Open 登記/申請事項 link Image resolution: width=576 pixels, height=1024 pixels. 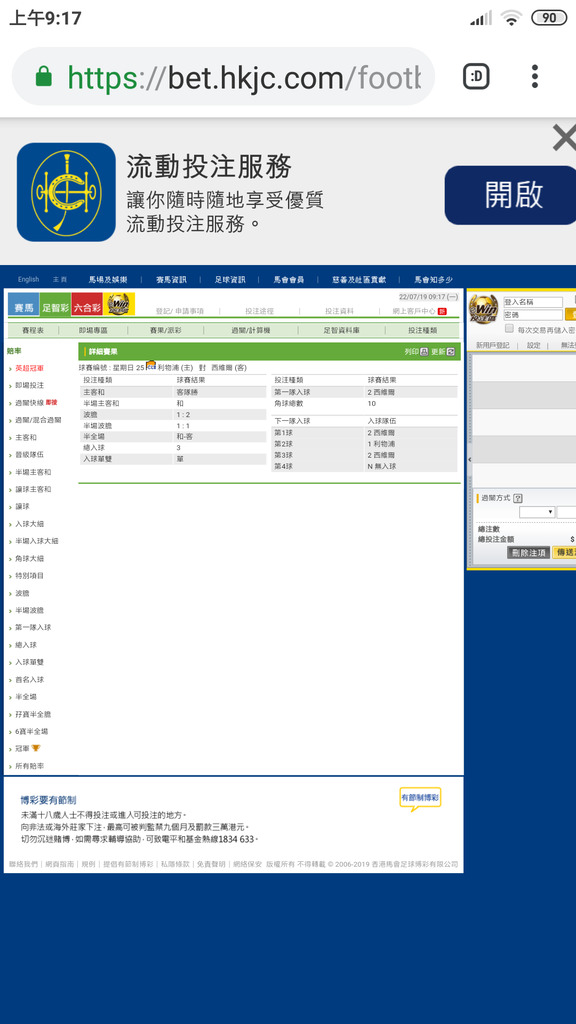pos(180,312)
